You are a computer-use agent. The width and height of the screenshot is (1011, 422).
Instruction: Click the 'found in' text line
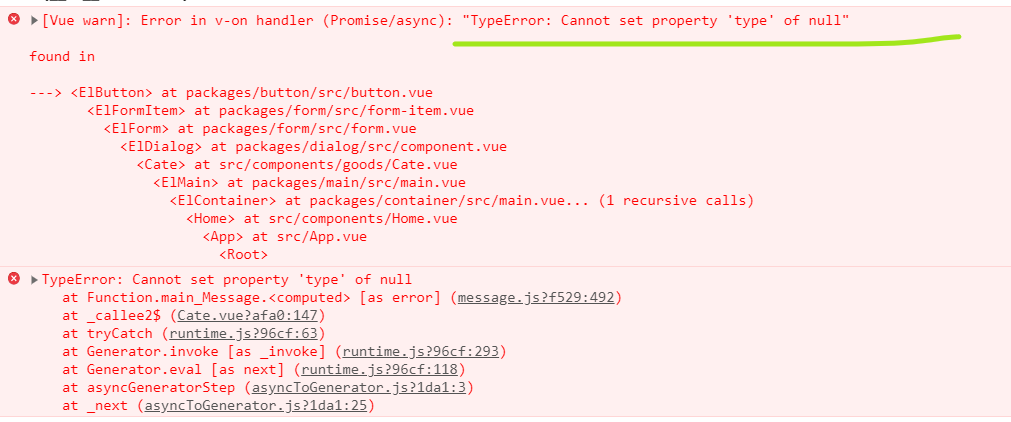point(62,56)
